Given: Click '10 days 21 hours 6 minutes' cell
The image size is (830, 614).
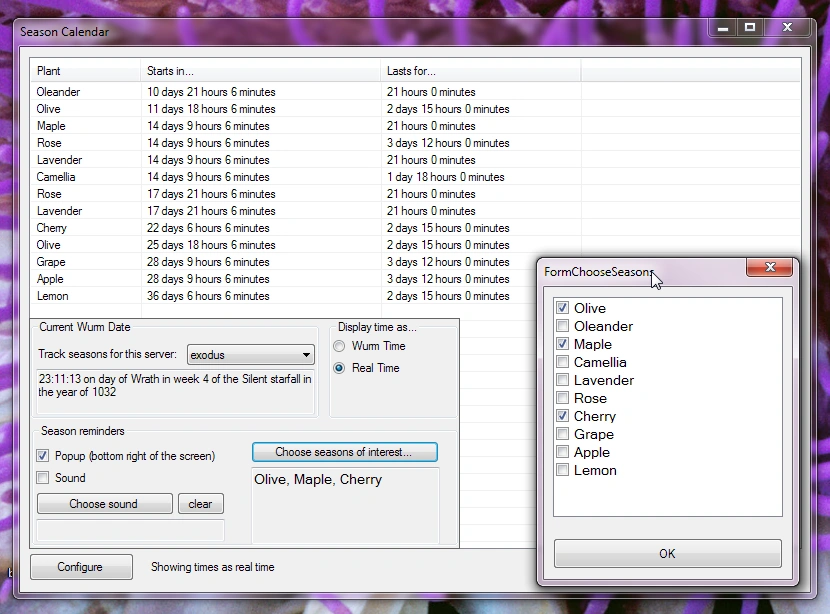Looking at the screenshot, I should coord(211,92).
